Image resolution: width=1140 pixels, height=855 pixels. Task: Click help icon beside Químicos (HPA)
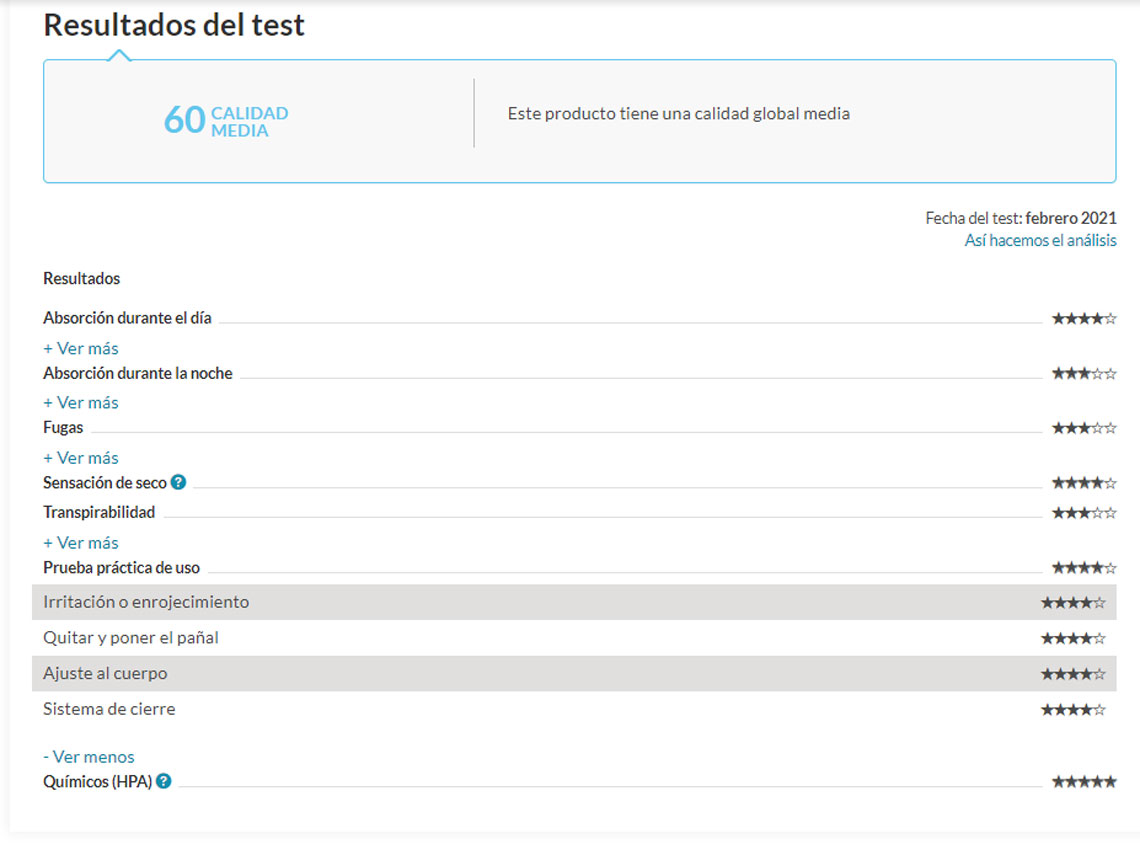pos(164,781)
